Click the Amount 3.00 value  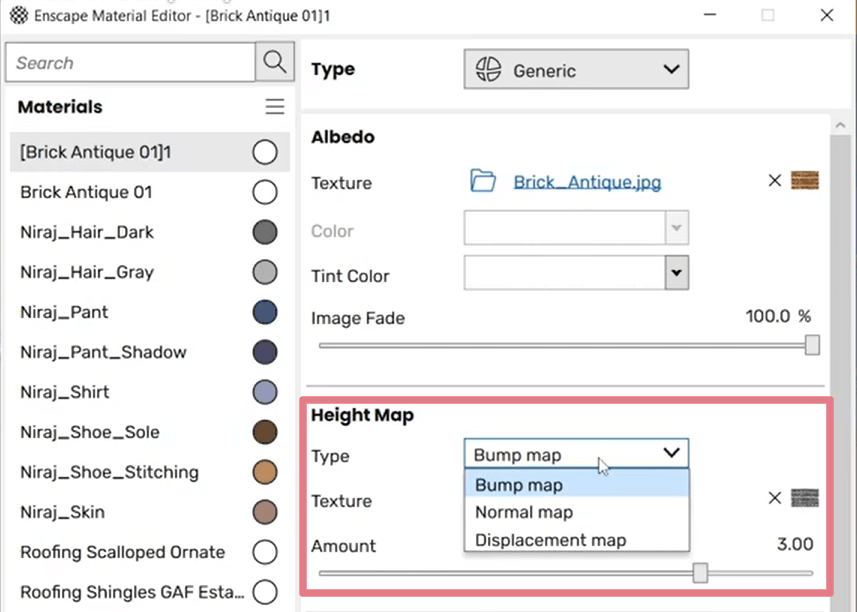[x=795, y=544]
